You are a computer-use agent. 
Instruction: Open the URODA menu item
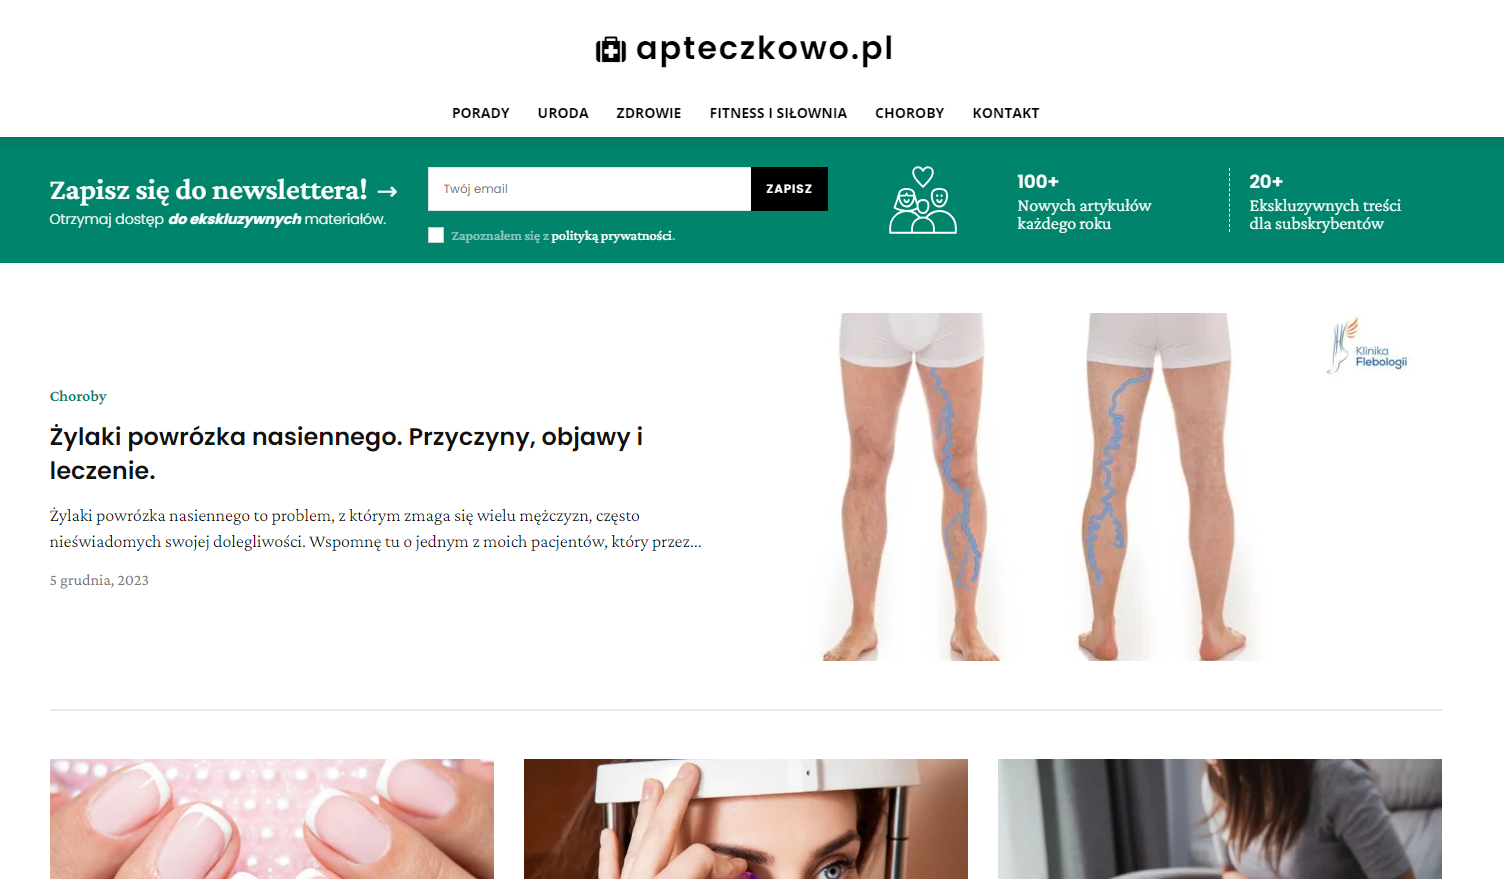563,113
